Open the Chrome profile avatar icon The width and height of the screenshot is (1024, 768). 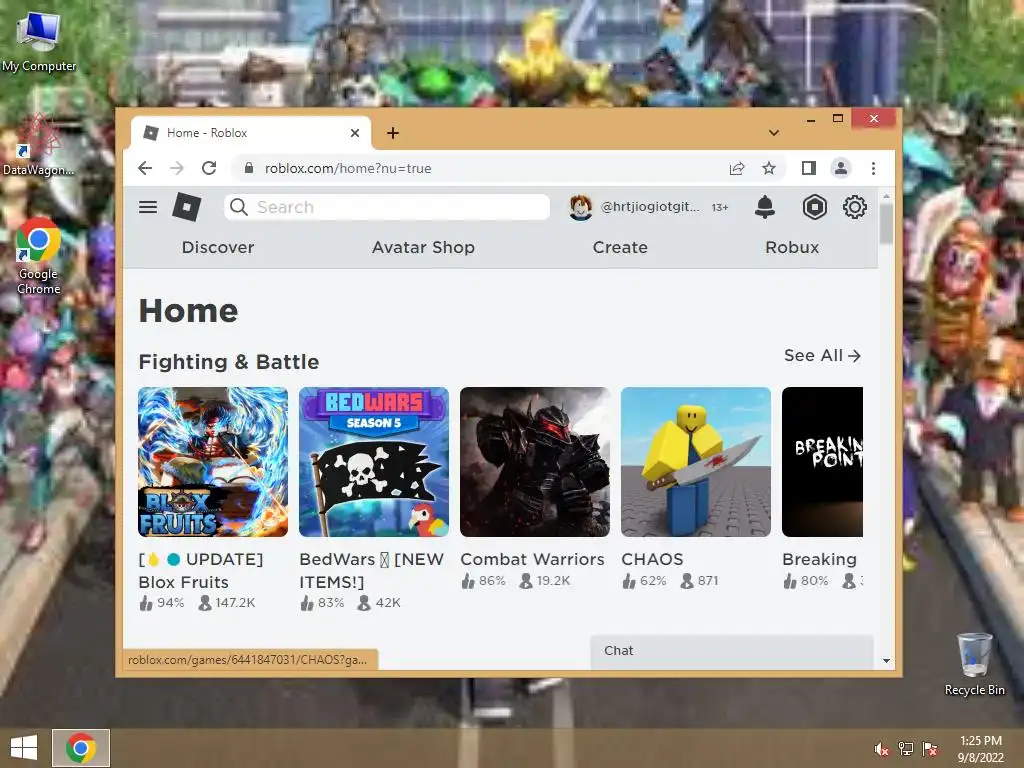[x=841, y=168]
